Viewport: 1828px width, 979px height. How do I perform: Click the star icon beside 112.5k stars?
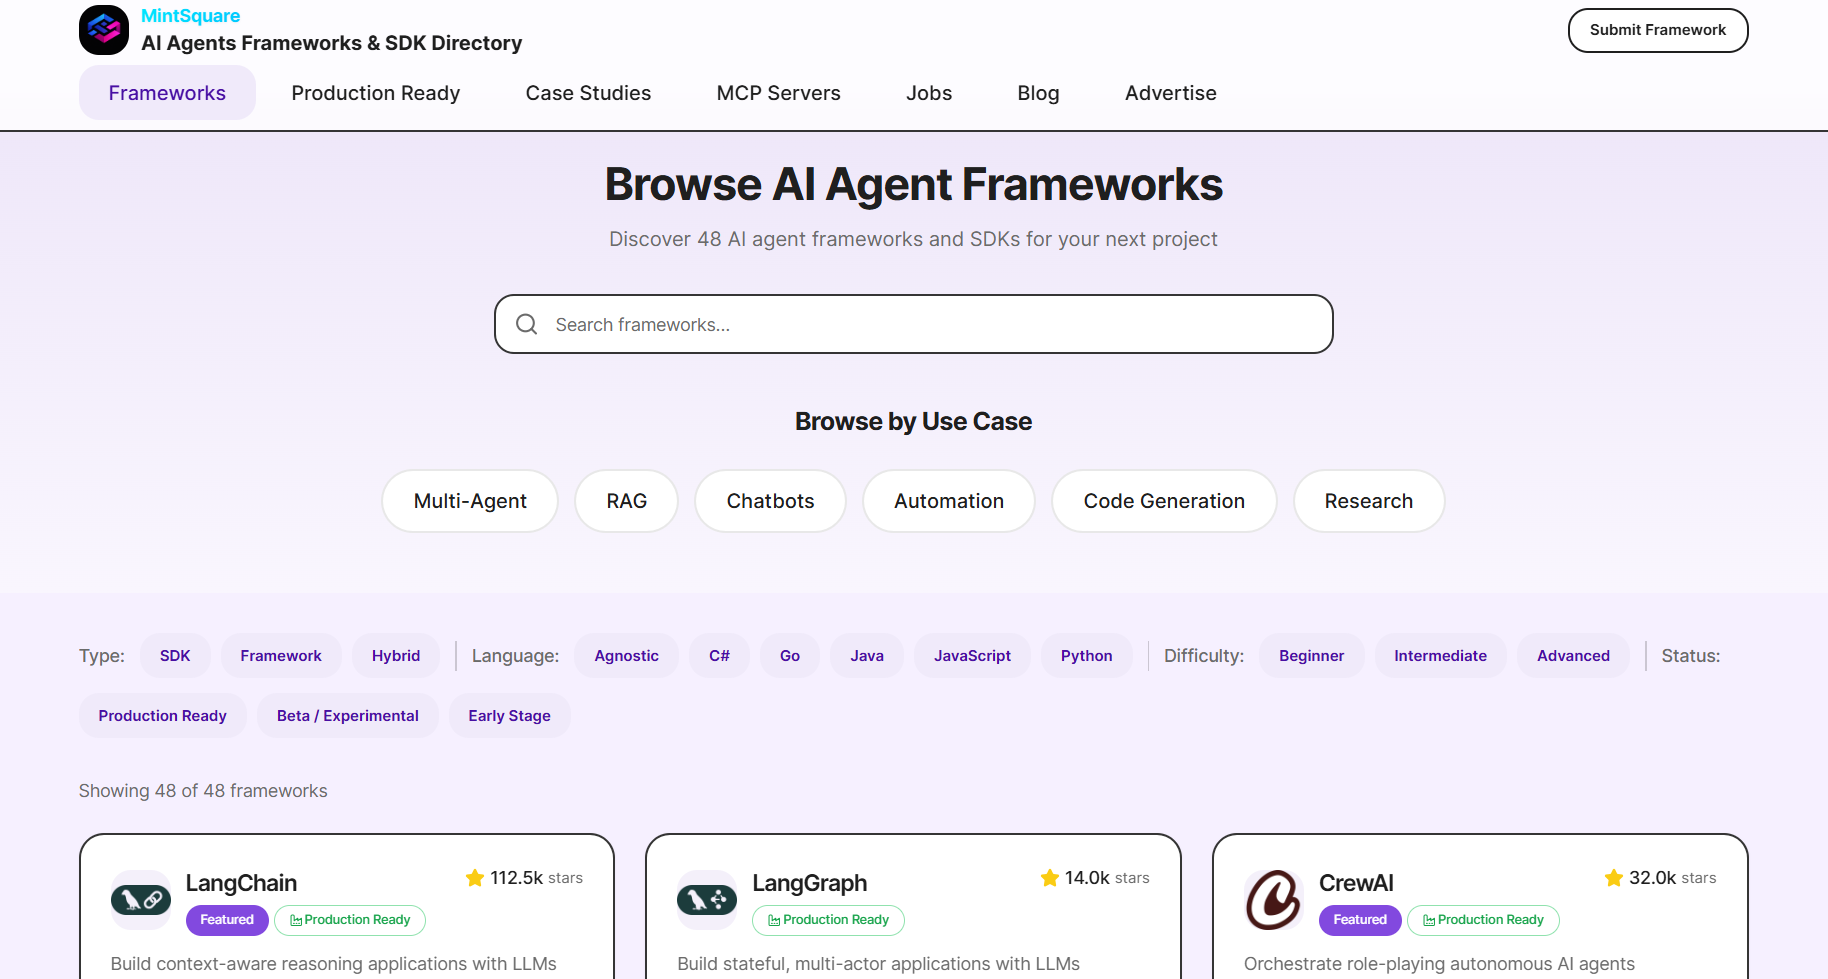pyautogui.click(x=474, y=877)
